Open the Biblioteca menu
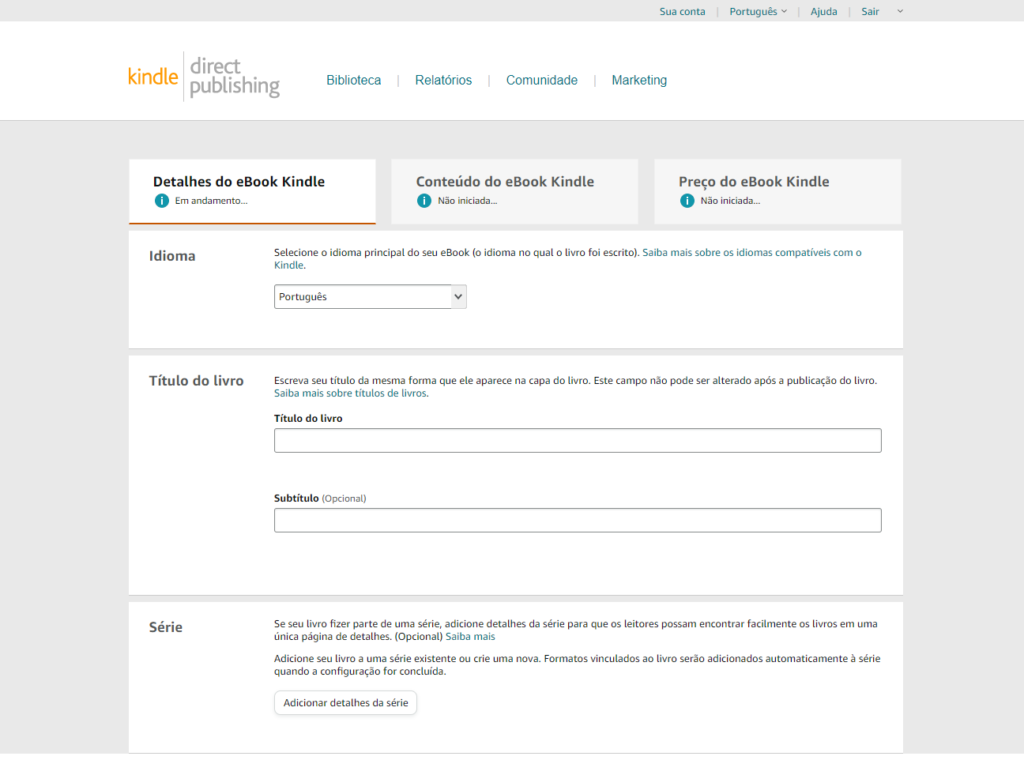This screenshot has width=1024, height=760. [x=353, y=80]
